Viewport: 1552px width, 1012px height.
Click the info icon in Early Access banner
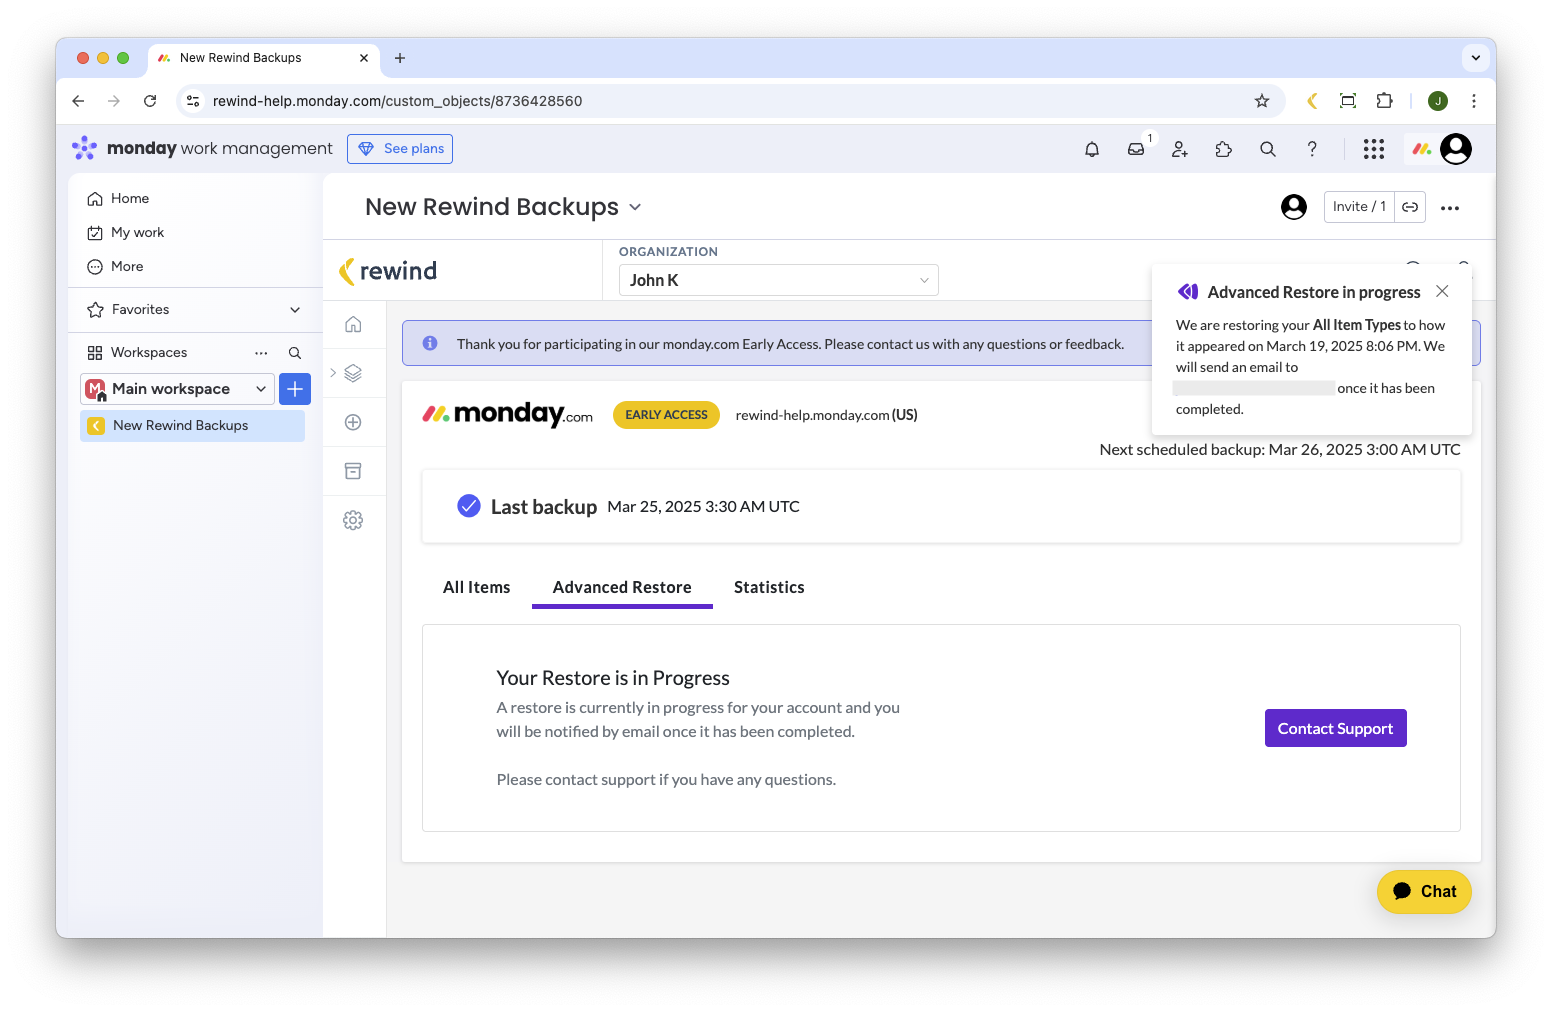[x=430, y=343]
